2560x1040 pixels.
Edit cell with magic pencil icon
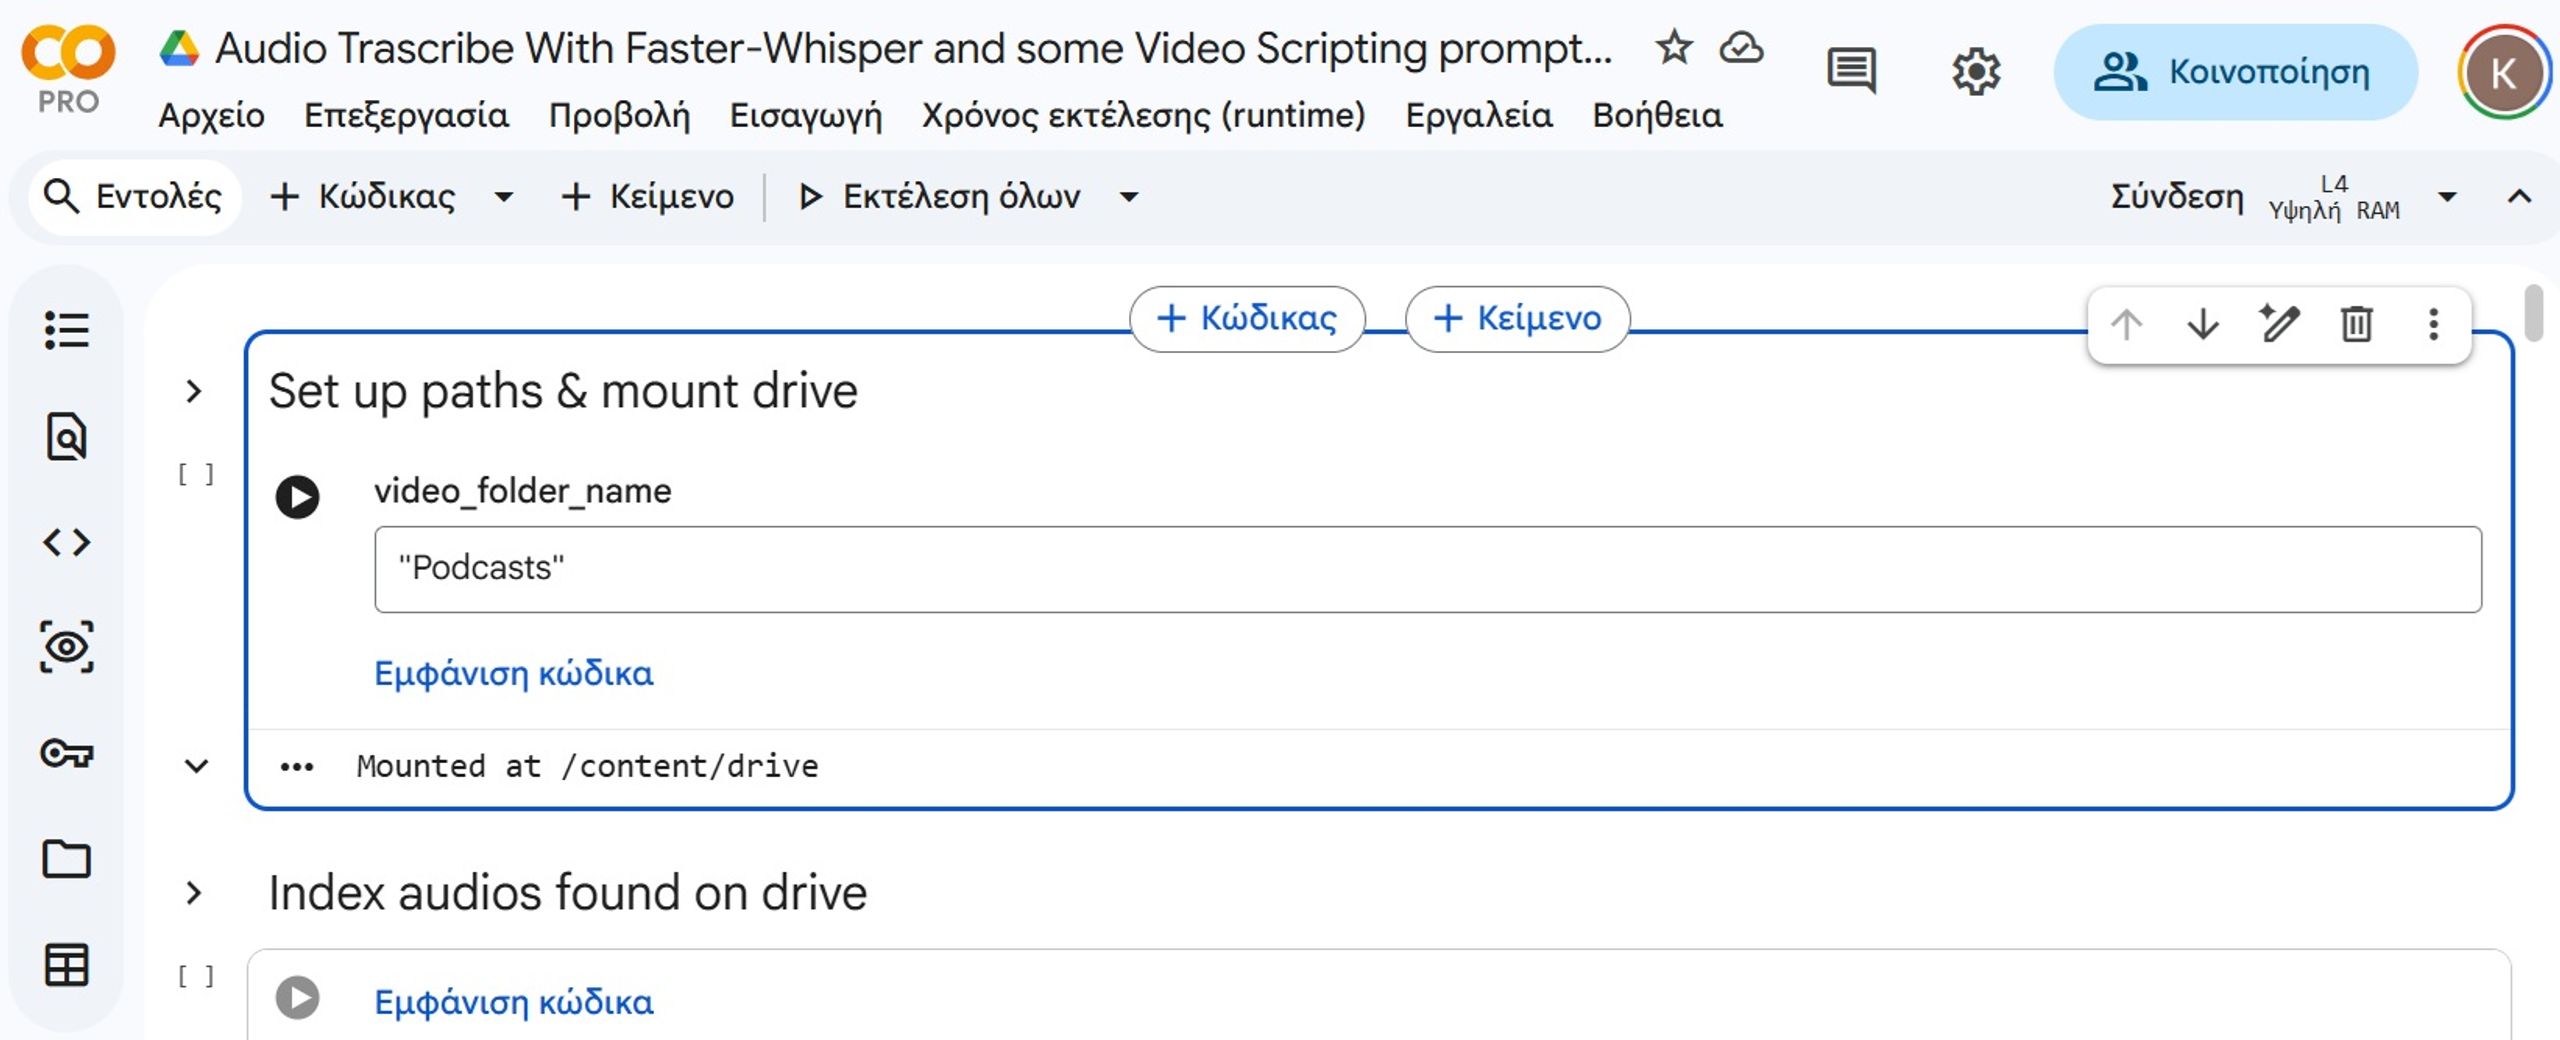[2280, 324]
